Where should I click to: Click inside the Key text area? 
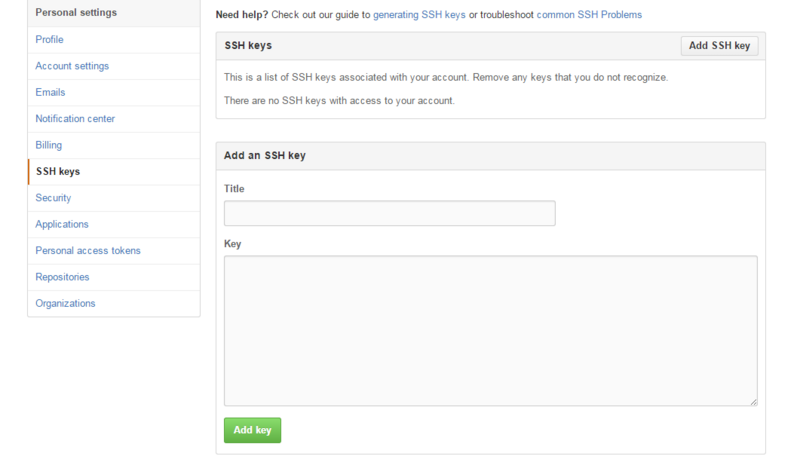click(490, 330)
